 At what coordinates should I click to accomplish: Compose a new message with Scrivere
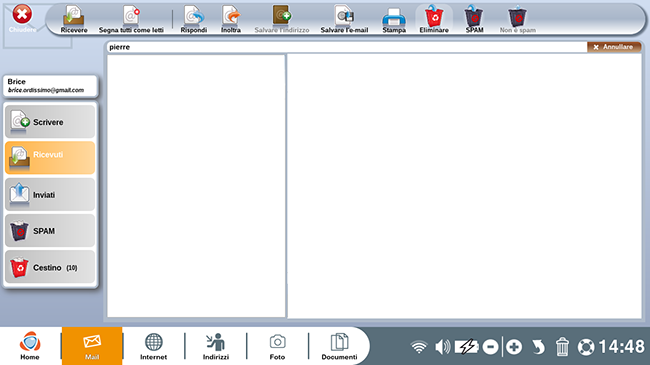(50, 122)
